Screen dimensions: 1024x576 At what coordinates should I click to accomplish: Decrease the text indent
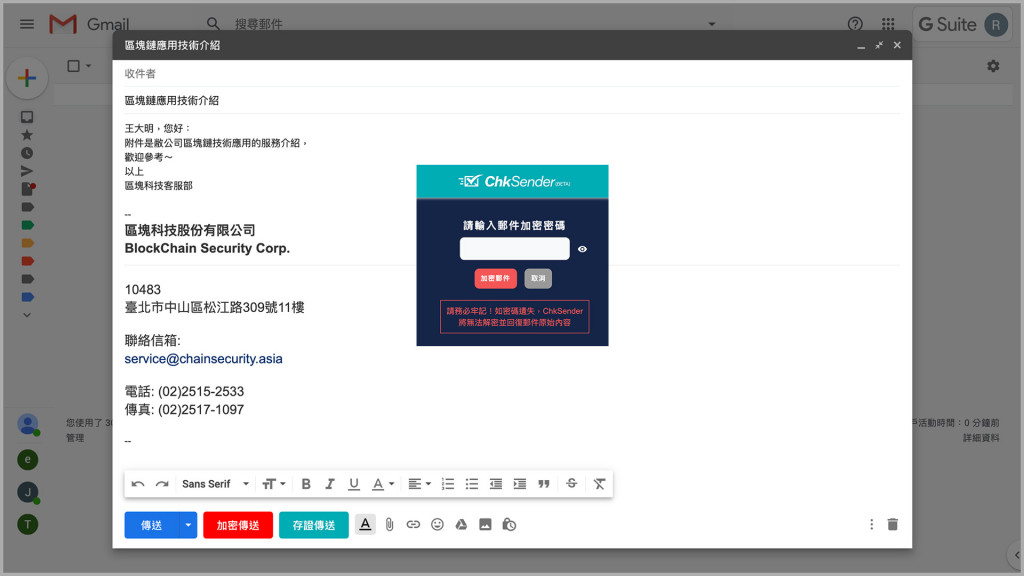[x=496, y=484]
